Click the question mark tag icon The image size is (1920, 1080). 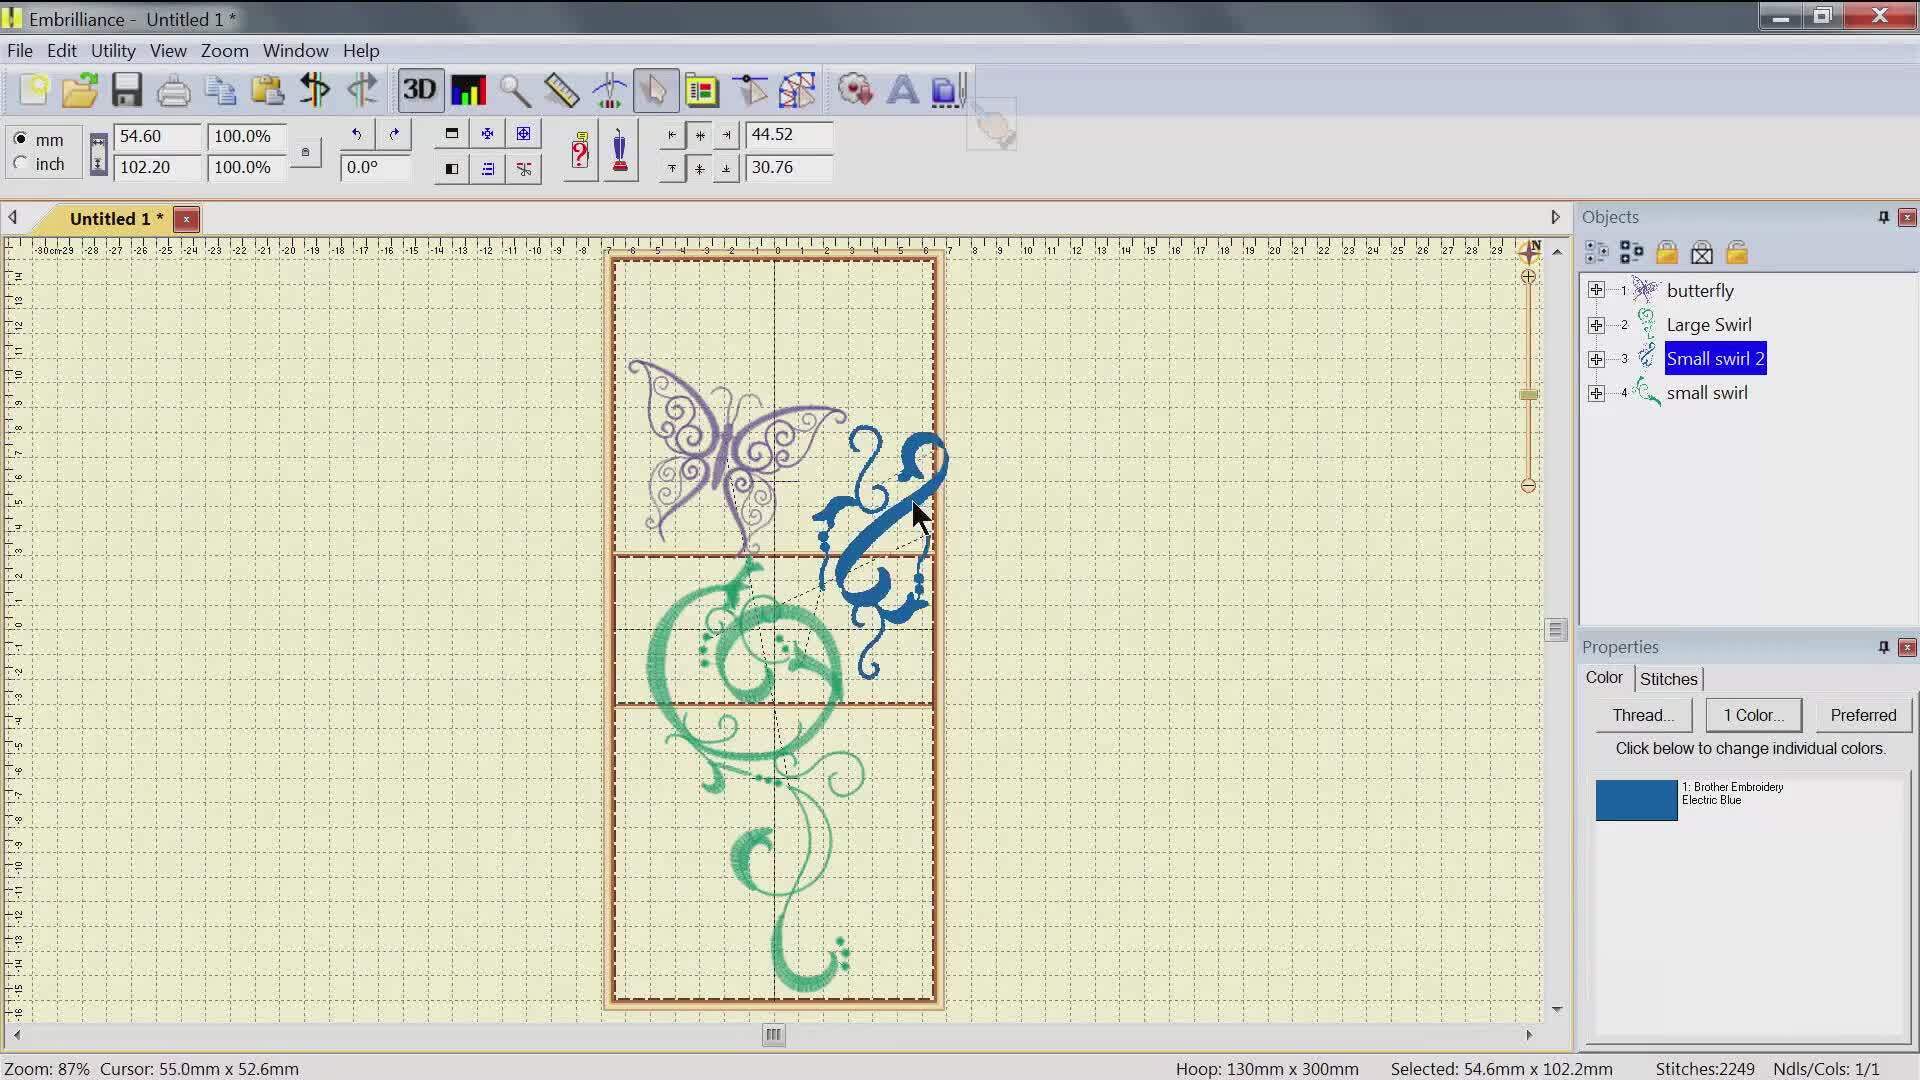[580, 151]
